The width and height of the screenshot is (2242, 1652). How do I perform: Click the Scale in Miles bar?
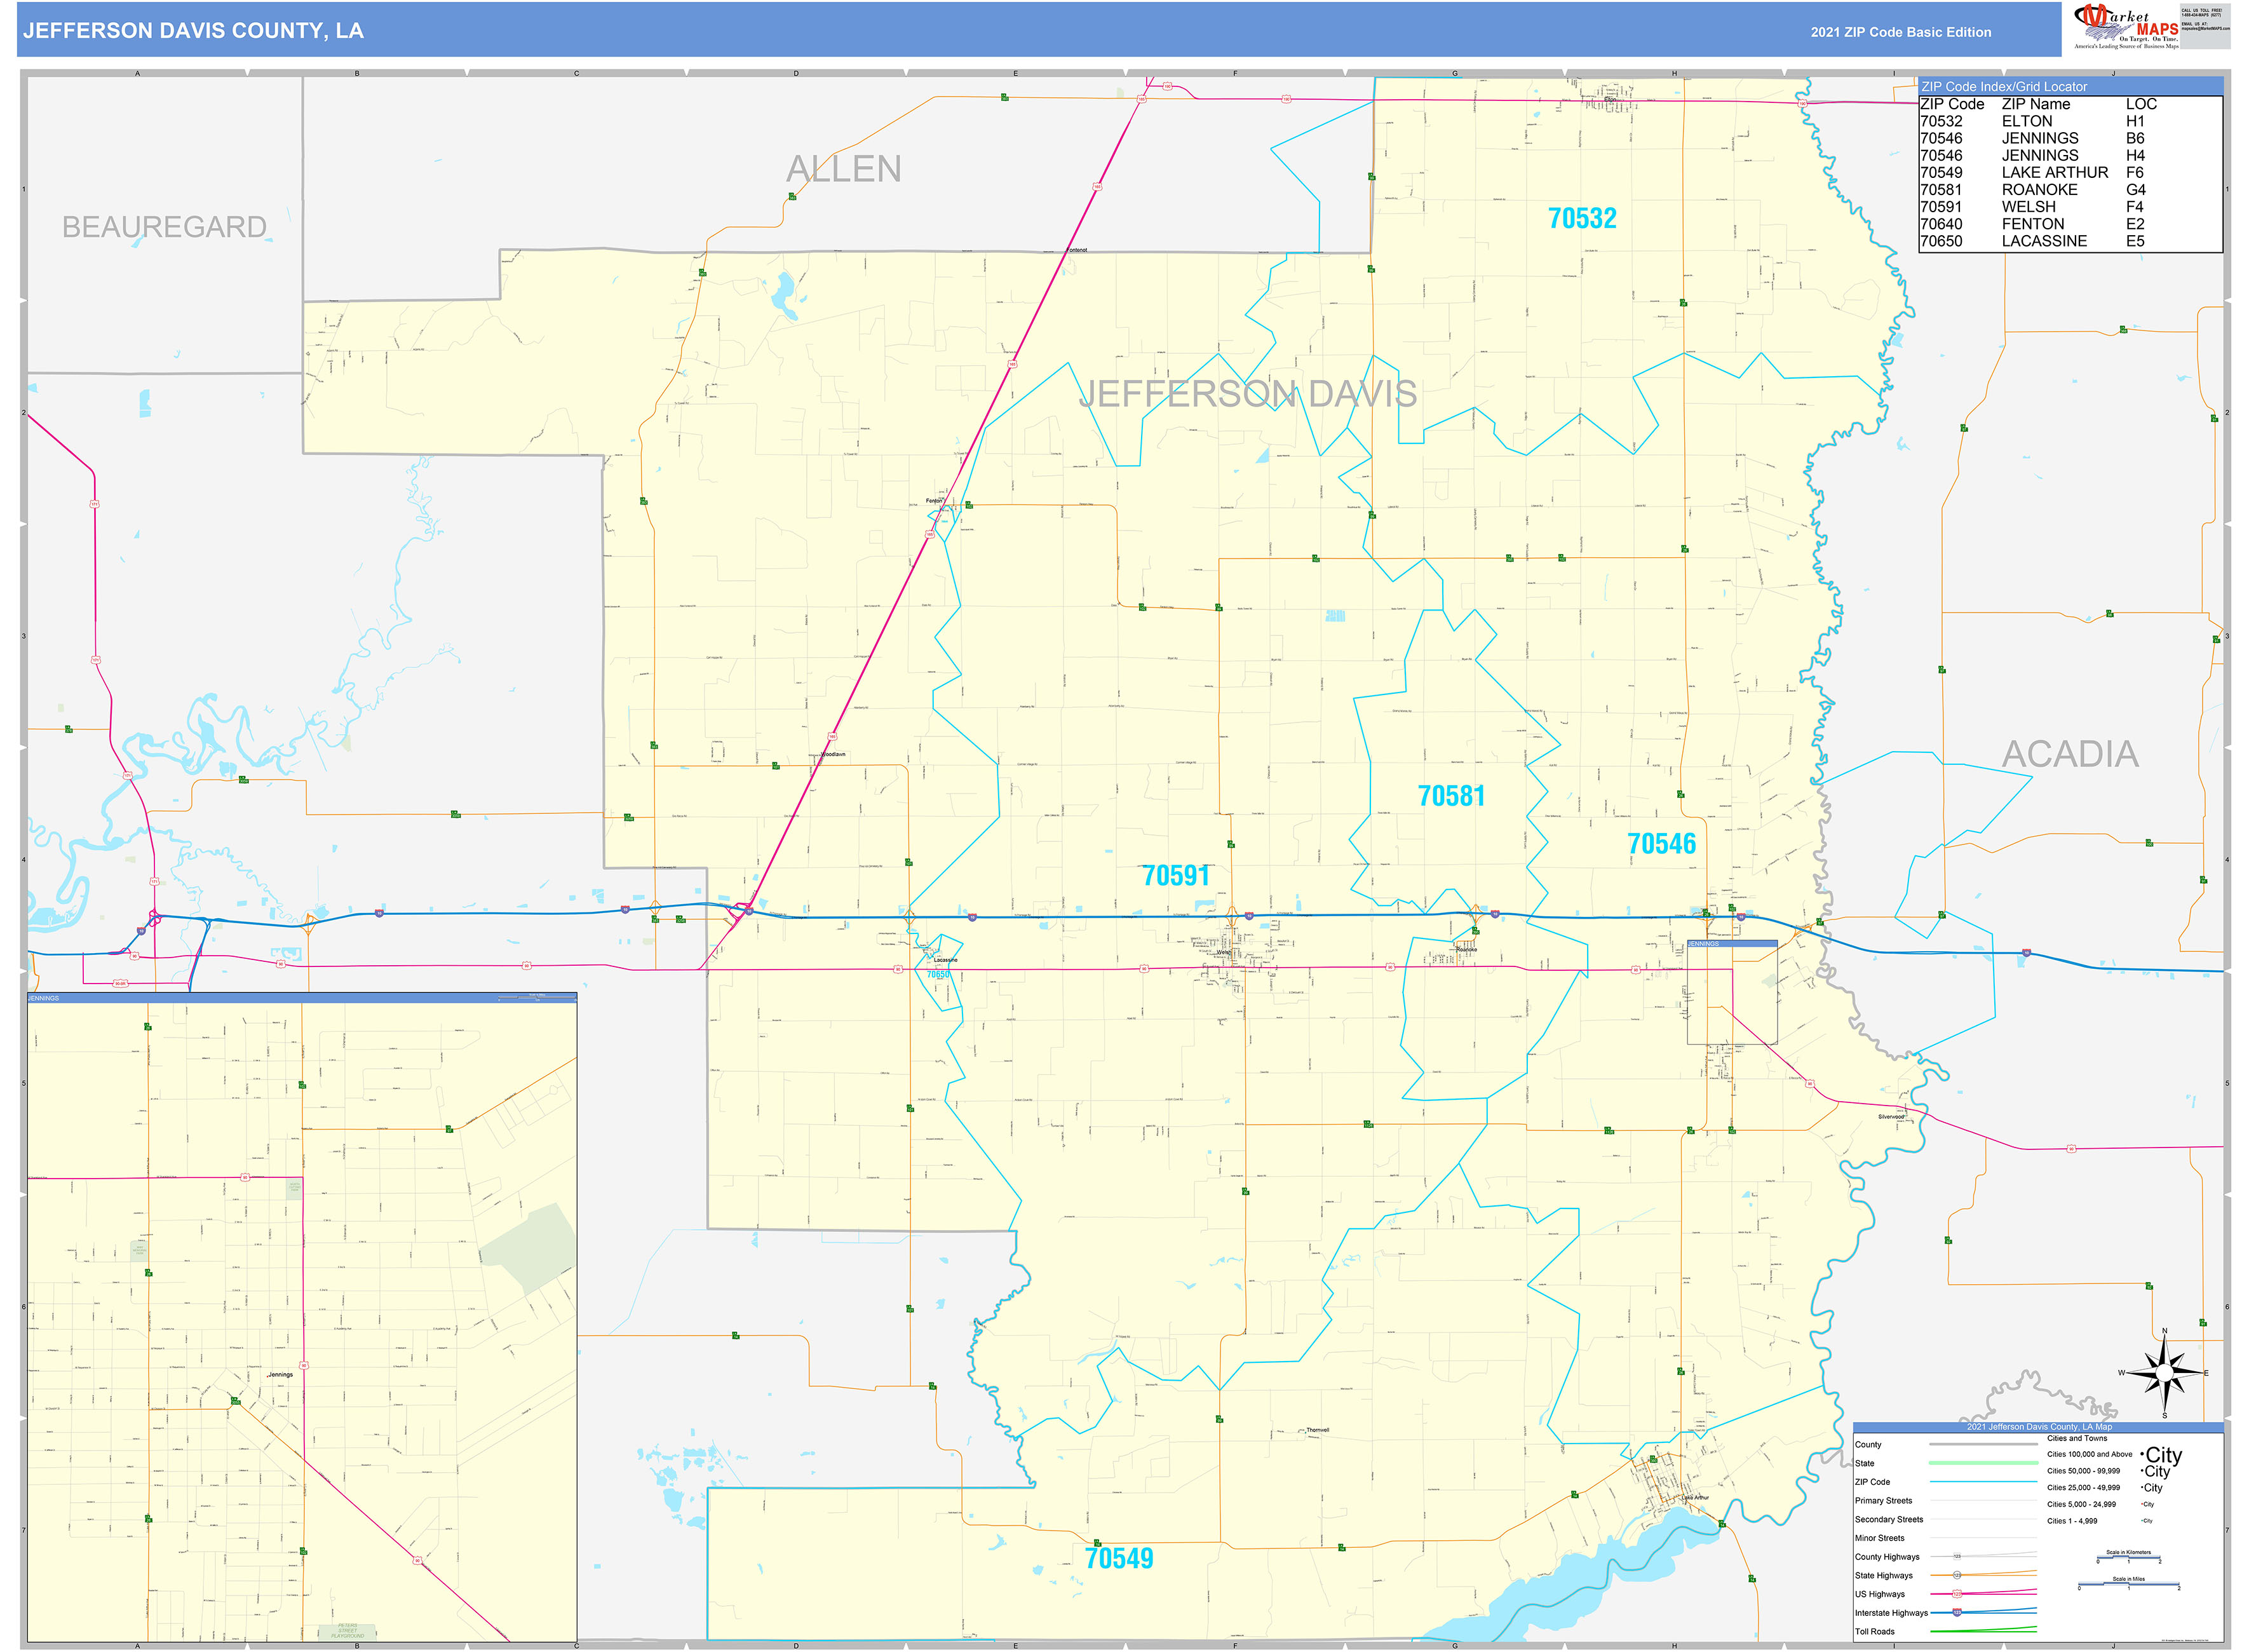2129,1585
